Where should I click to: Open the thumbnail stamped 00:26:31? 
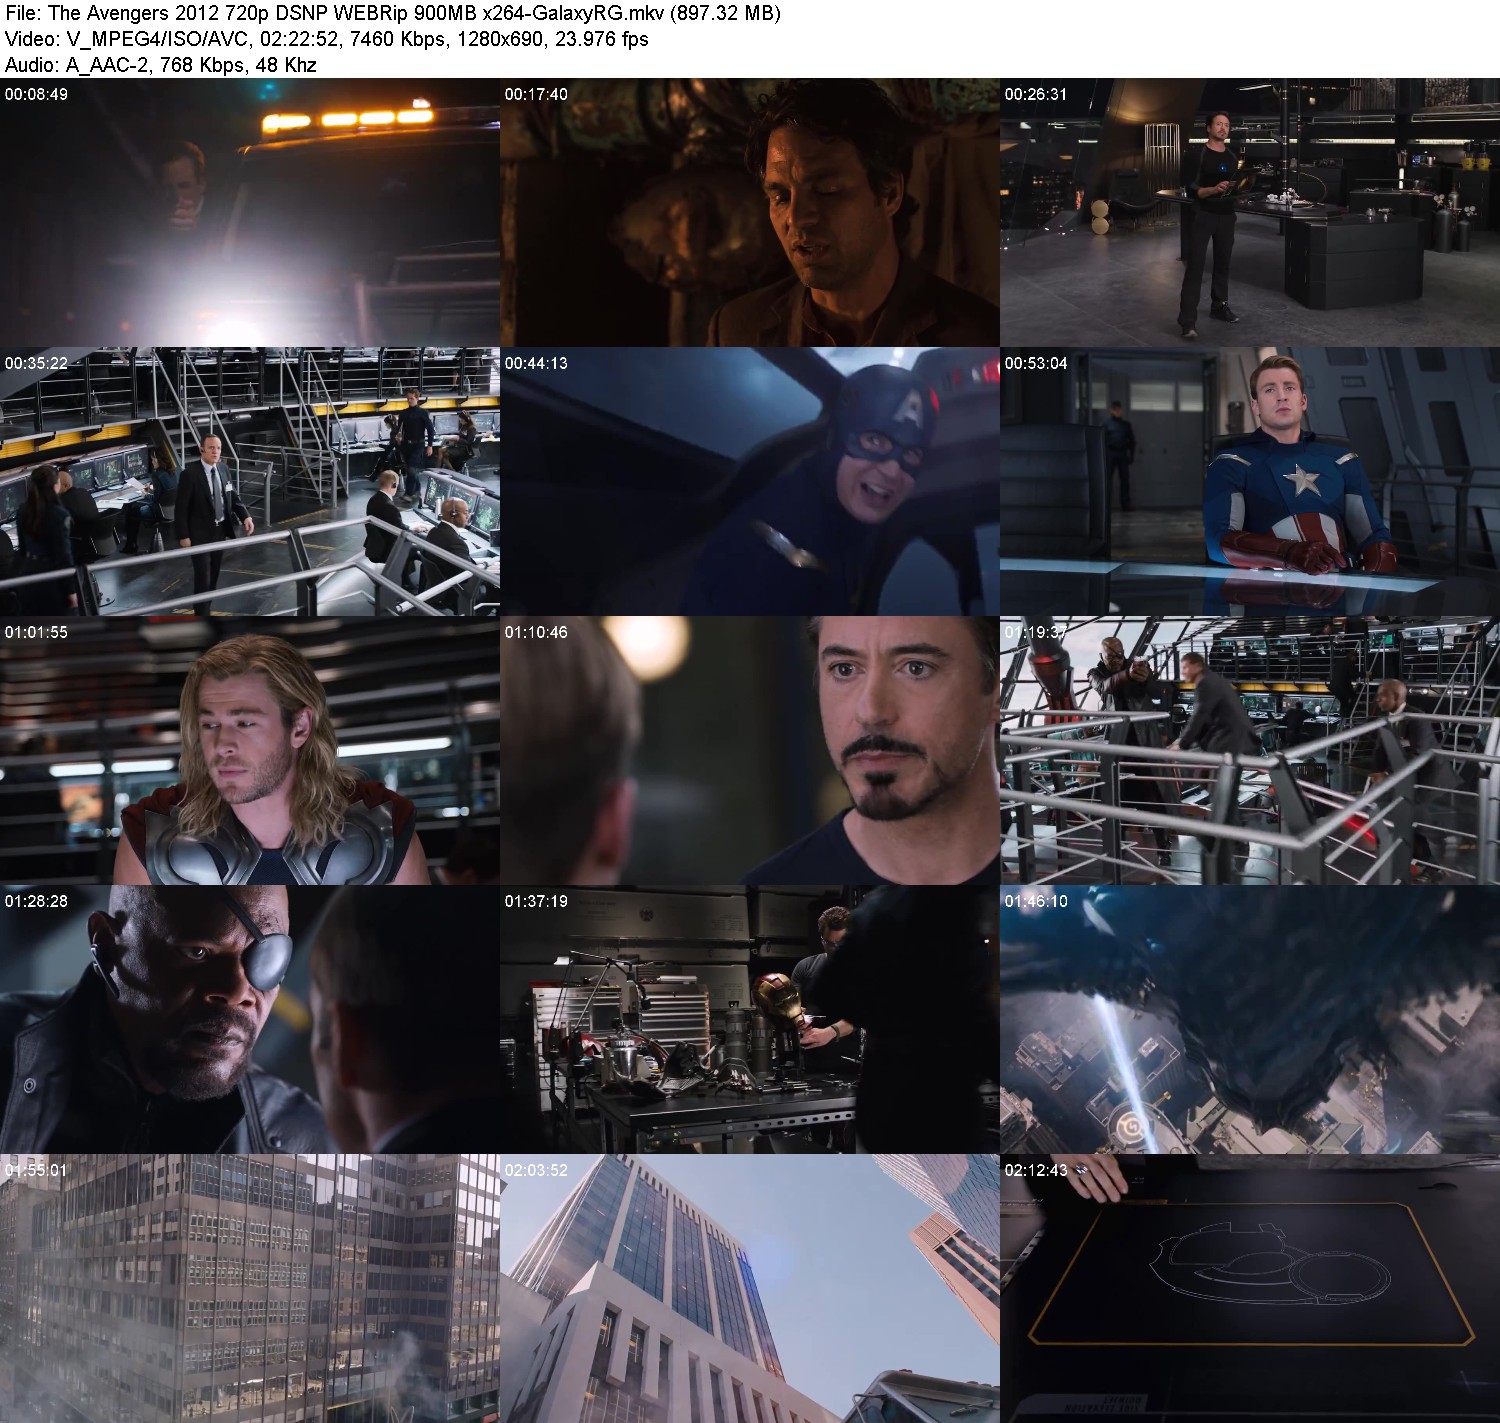tap(1250, 213)
